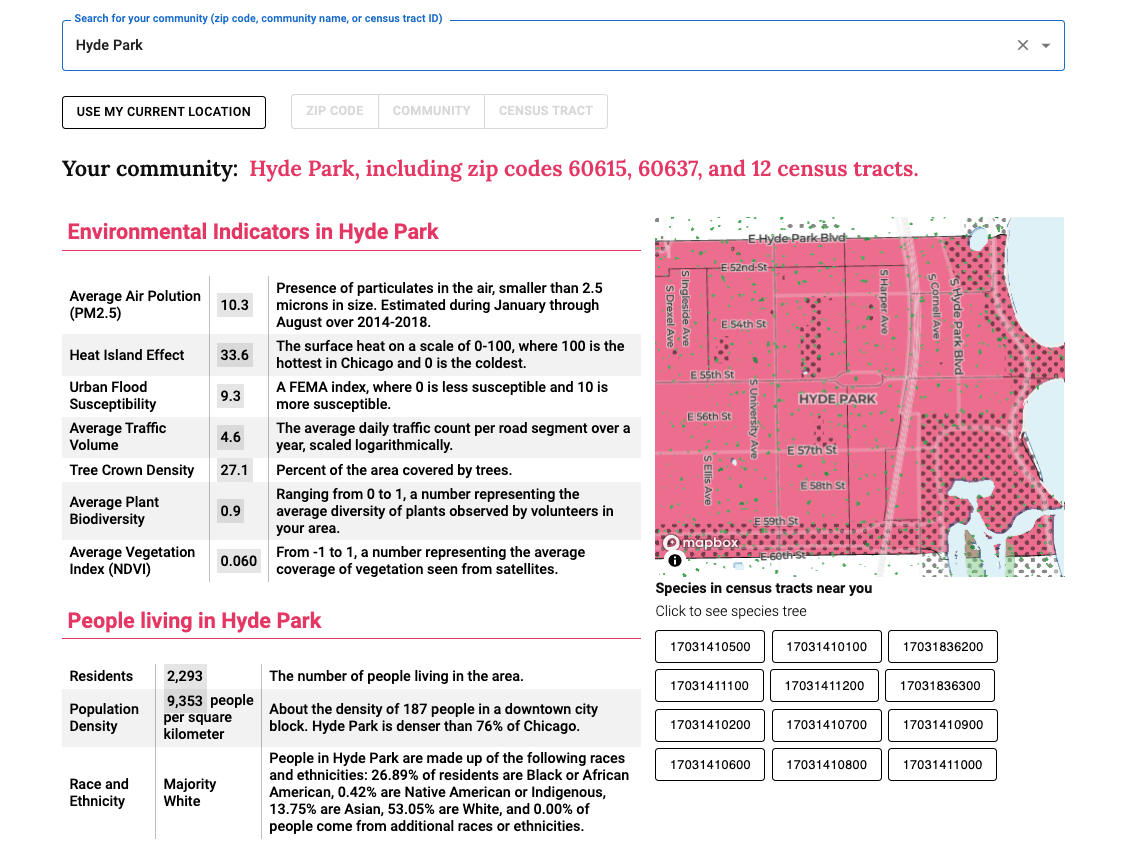Open the Mapbox logo link
The width and height of the screenshot is (1124, 852).
click(701, 543)
